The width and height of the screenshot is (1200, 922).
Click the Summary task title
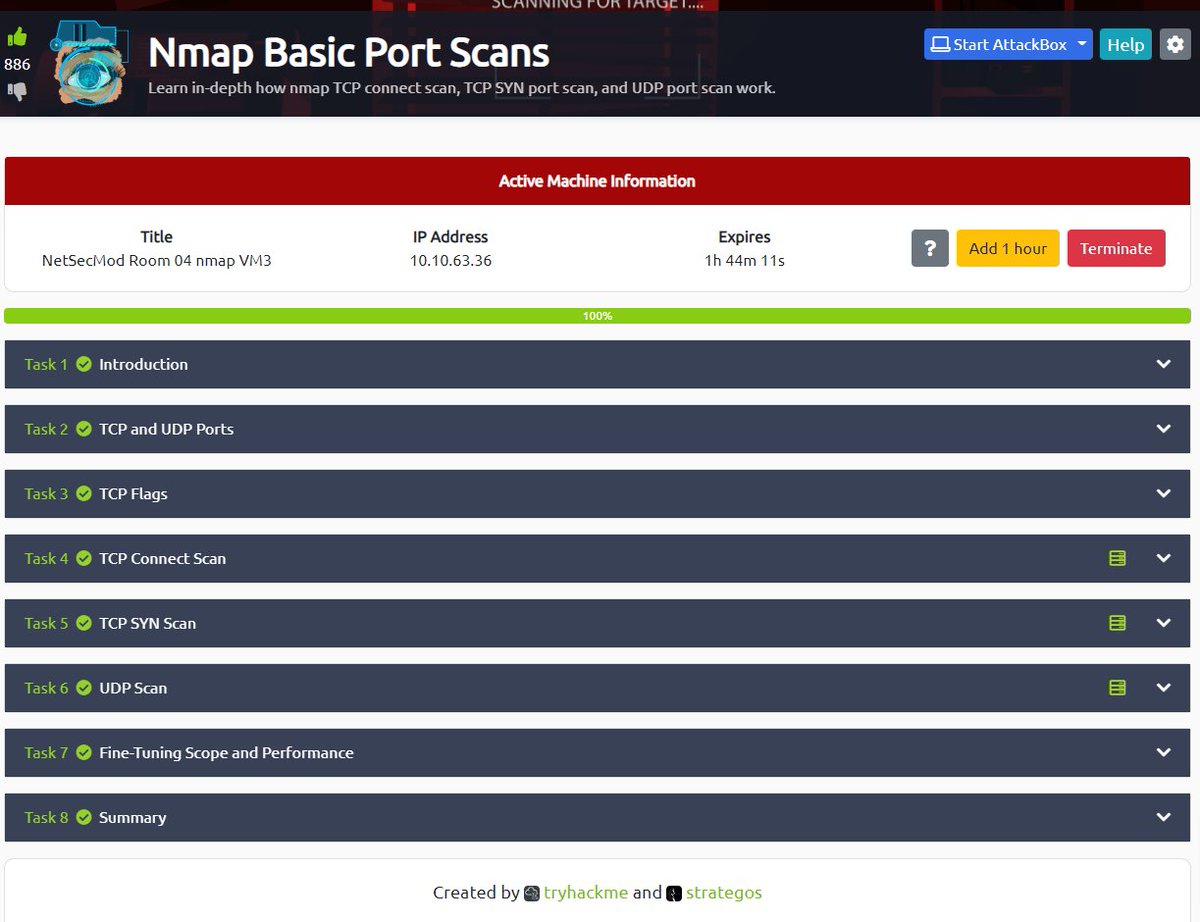point(132,817)
